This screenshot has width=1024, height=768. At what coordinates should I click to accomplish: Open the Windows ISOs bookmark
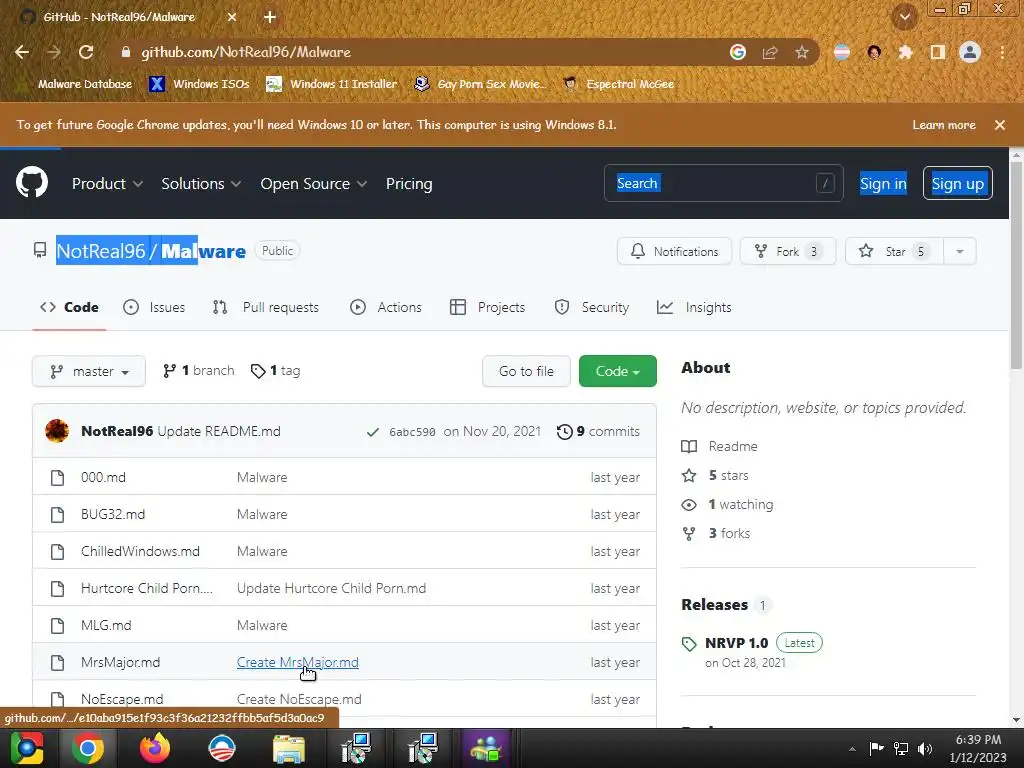tap(200, 84)
